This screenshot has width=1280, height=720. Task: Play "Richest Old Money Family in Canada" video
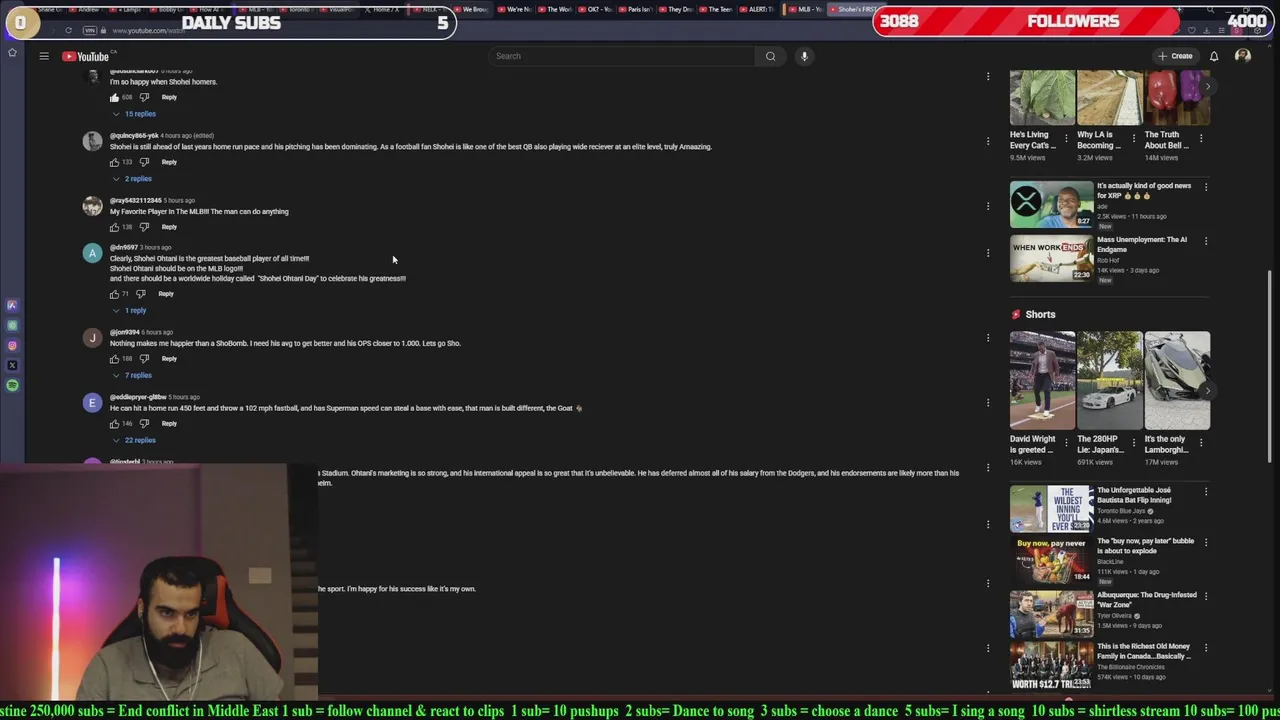pyautogui.click(x=1051, y=665)
